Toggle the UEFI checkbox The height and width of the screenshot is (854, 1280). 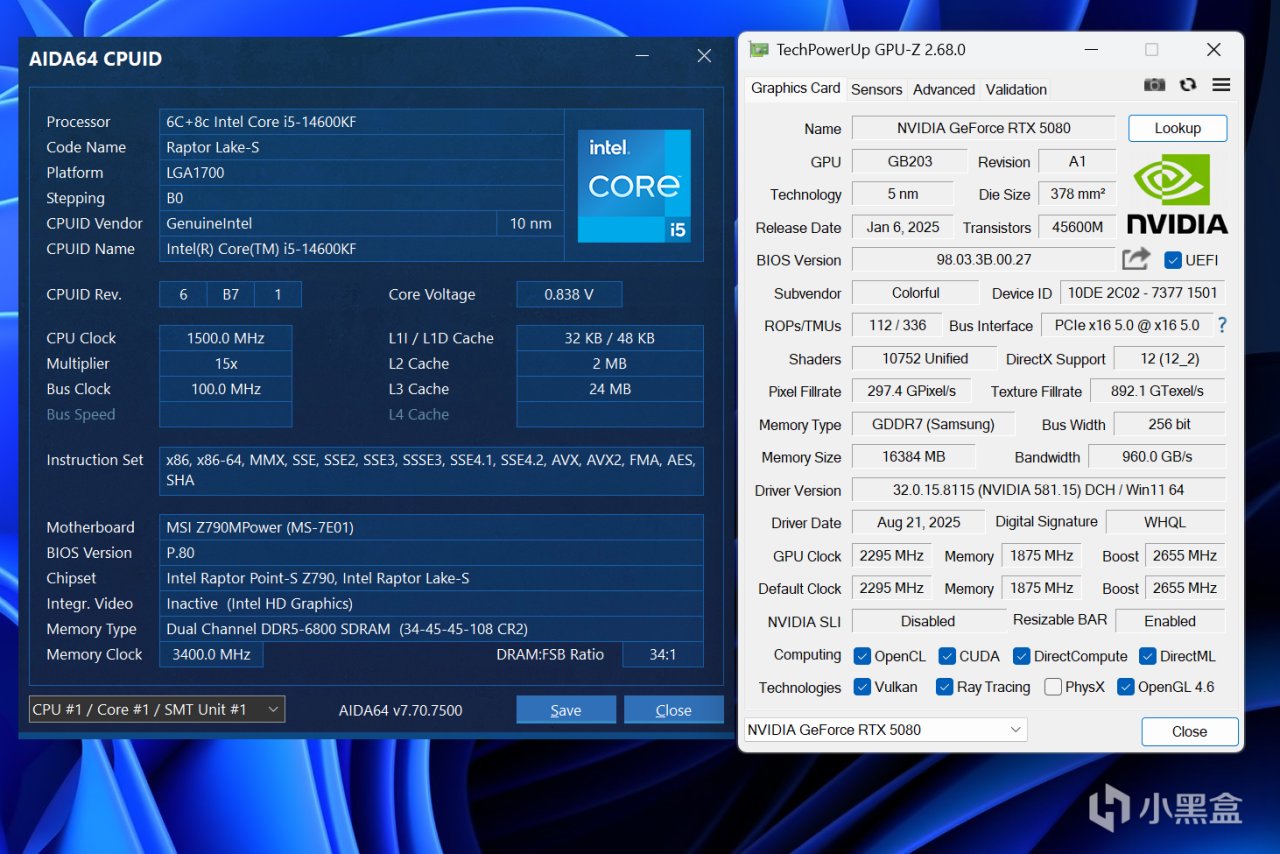point(1173,261)
